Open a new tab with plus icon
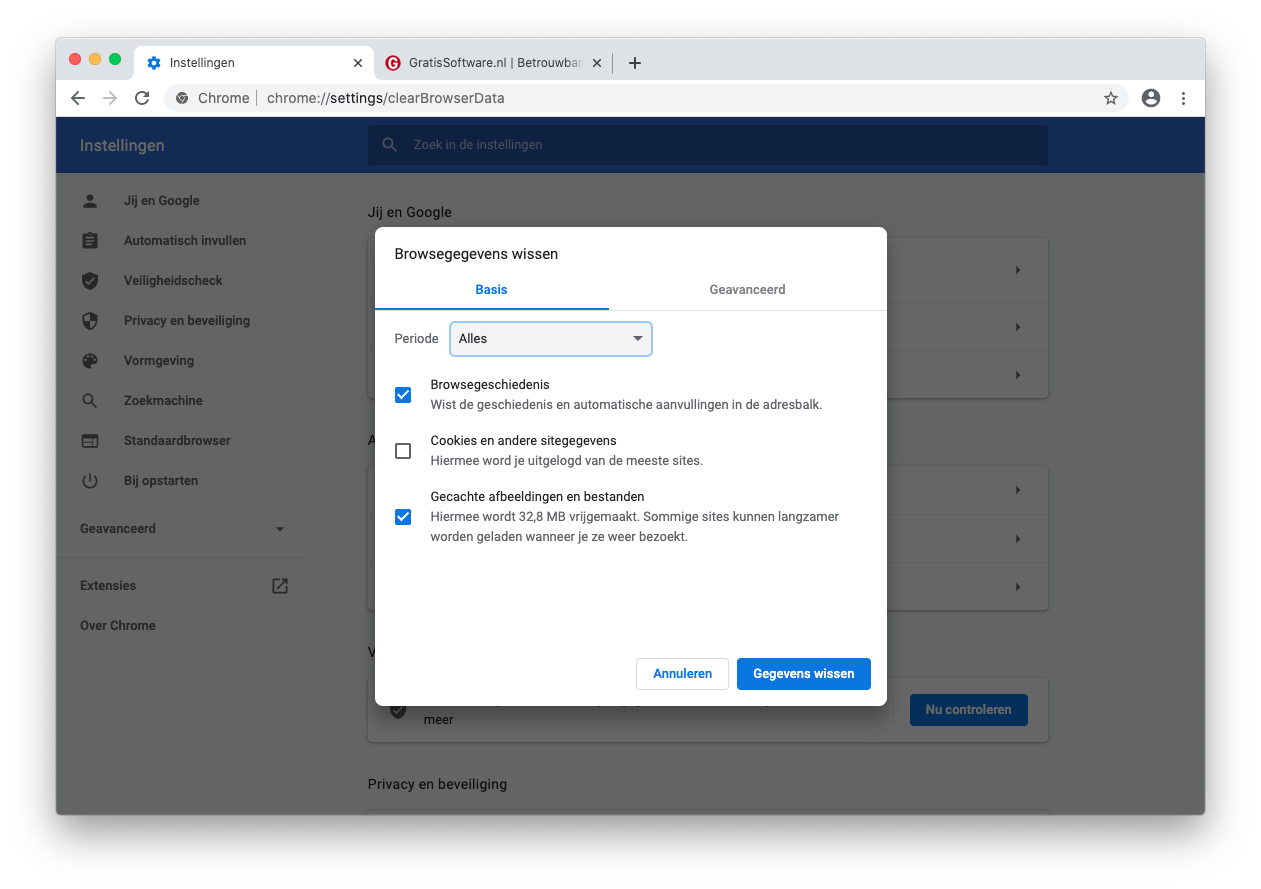 [634, 63]
